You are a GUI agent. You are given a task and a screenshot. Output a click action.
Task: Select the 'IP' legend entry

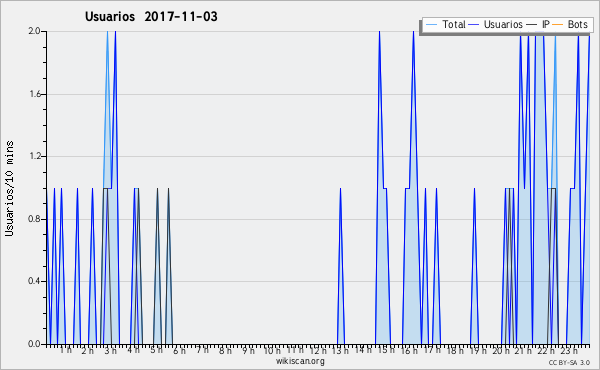(546, 24)
